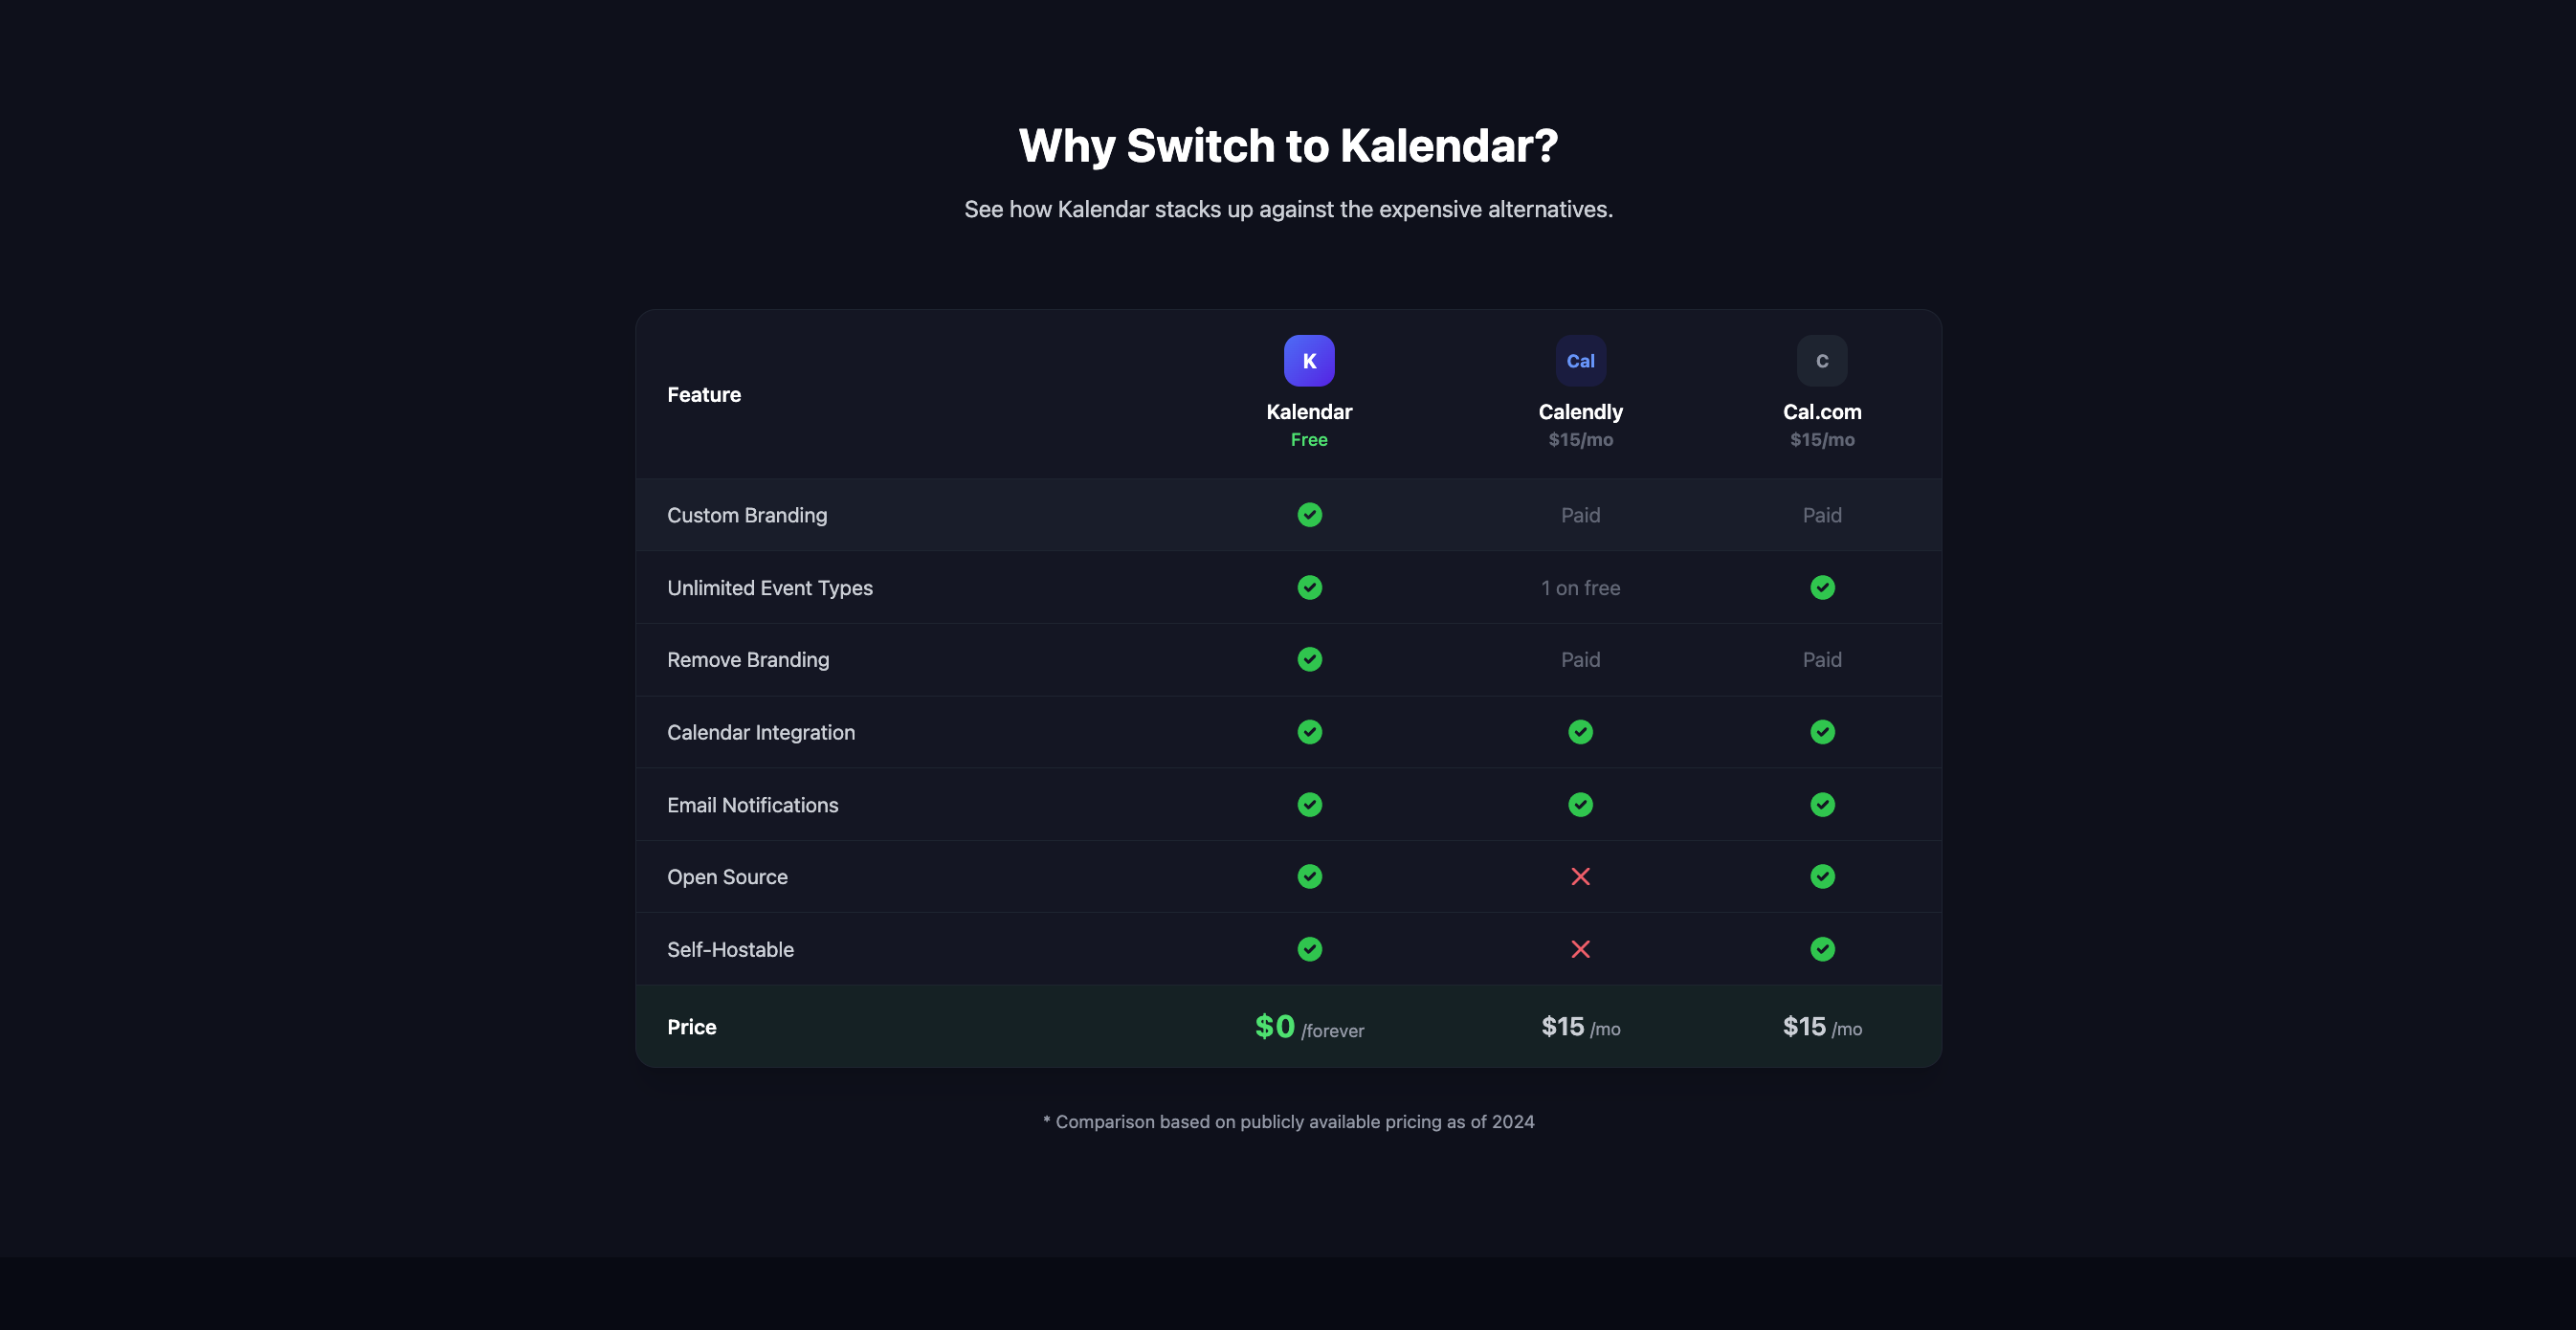The height and width of the screenshot is (1330, 2576).
Task: Click Kalendar's green check for Custom Branding
Action: point(1309,515)
